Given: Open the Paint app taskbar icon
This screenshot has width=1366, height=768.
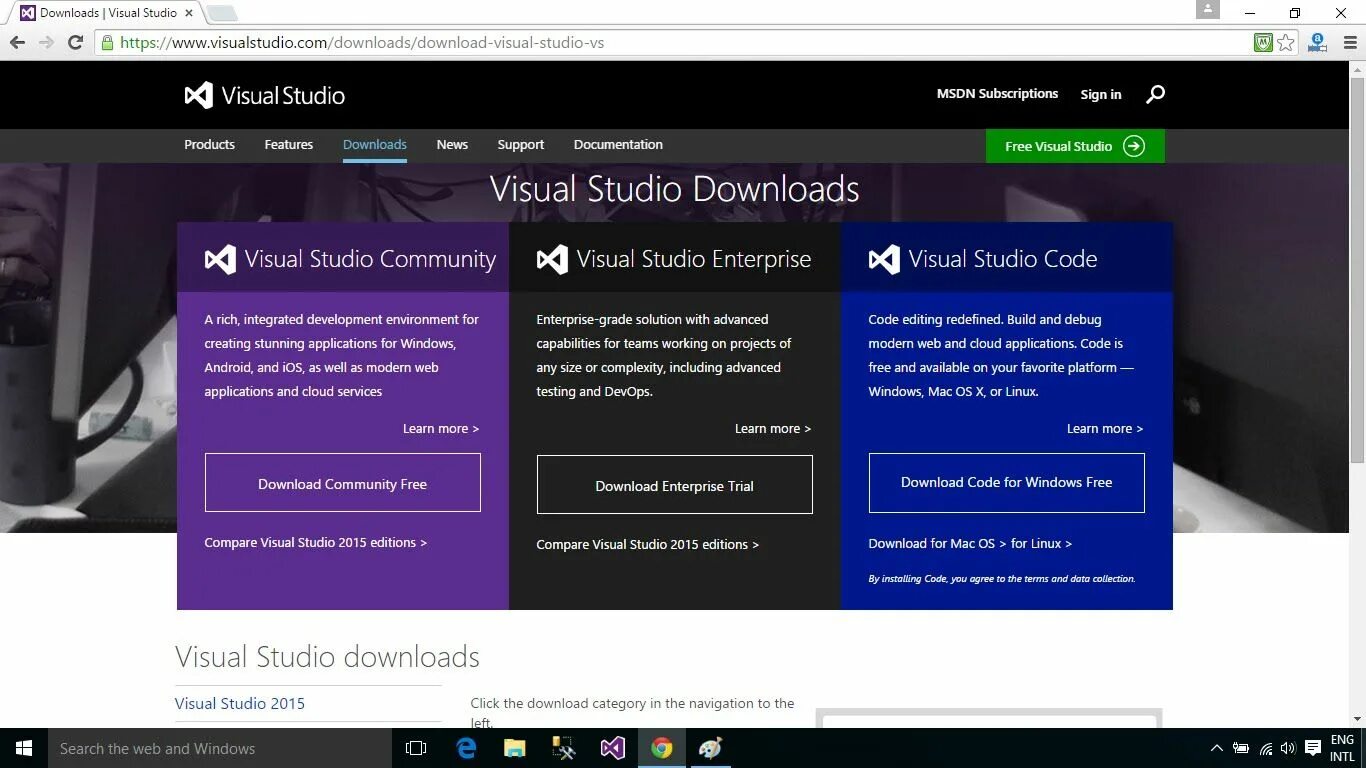Looking at the screenshot, I should coord(711,748).
